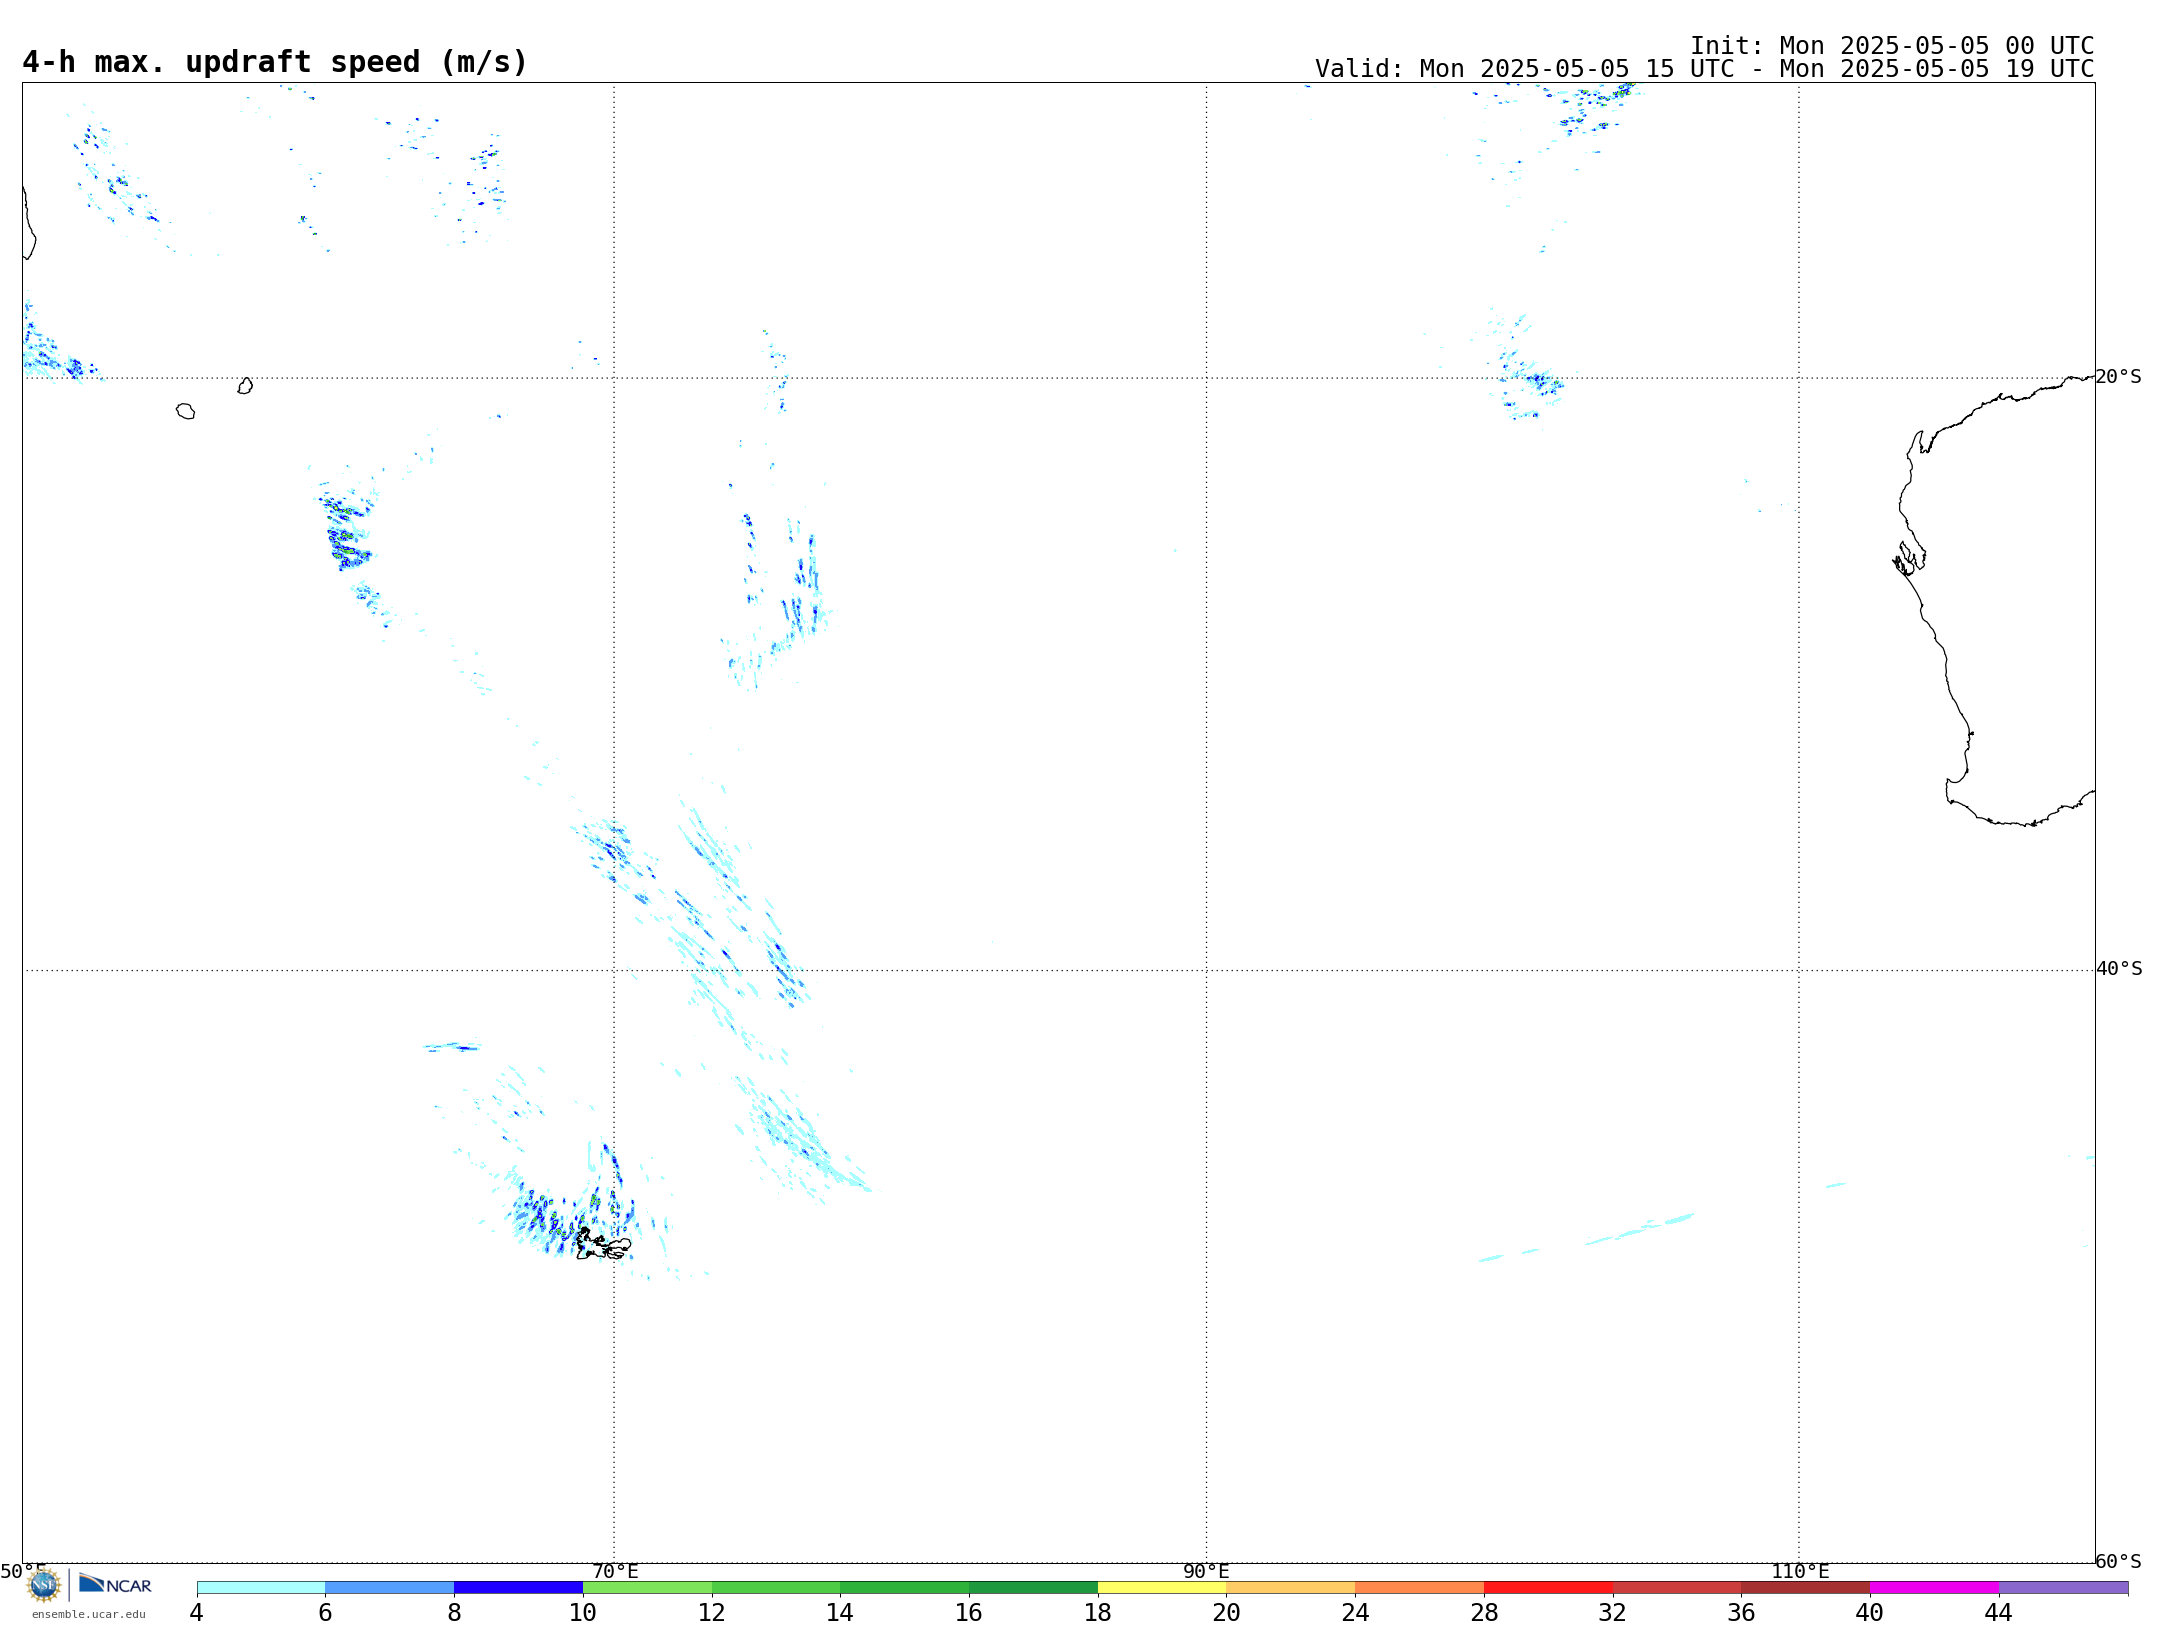2160x1626 pixels.
Task: Click the 'Init: Mon 2025-05-05 00 UTC' line
Action: click(1892, 46)
